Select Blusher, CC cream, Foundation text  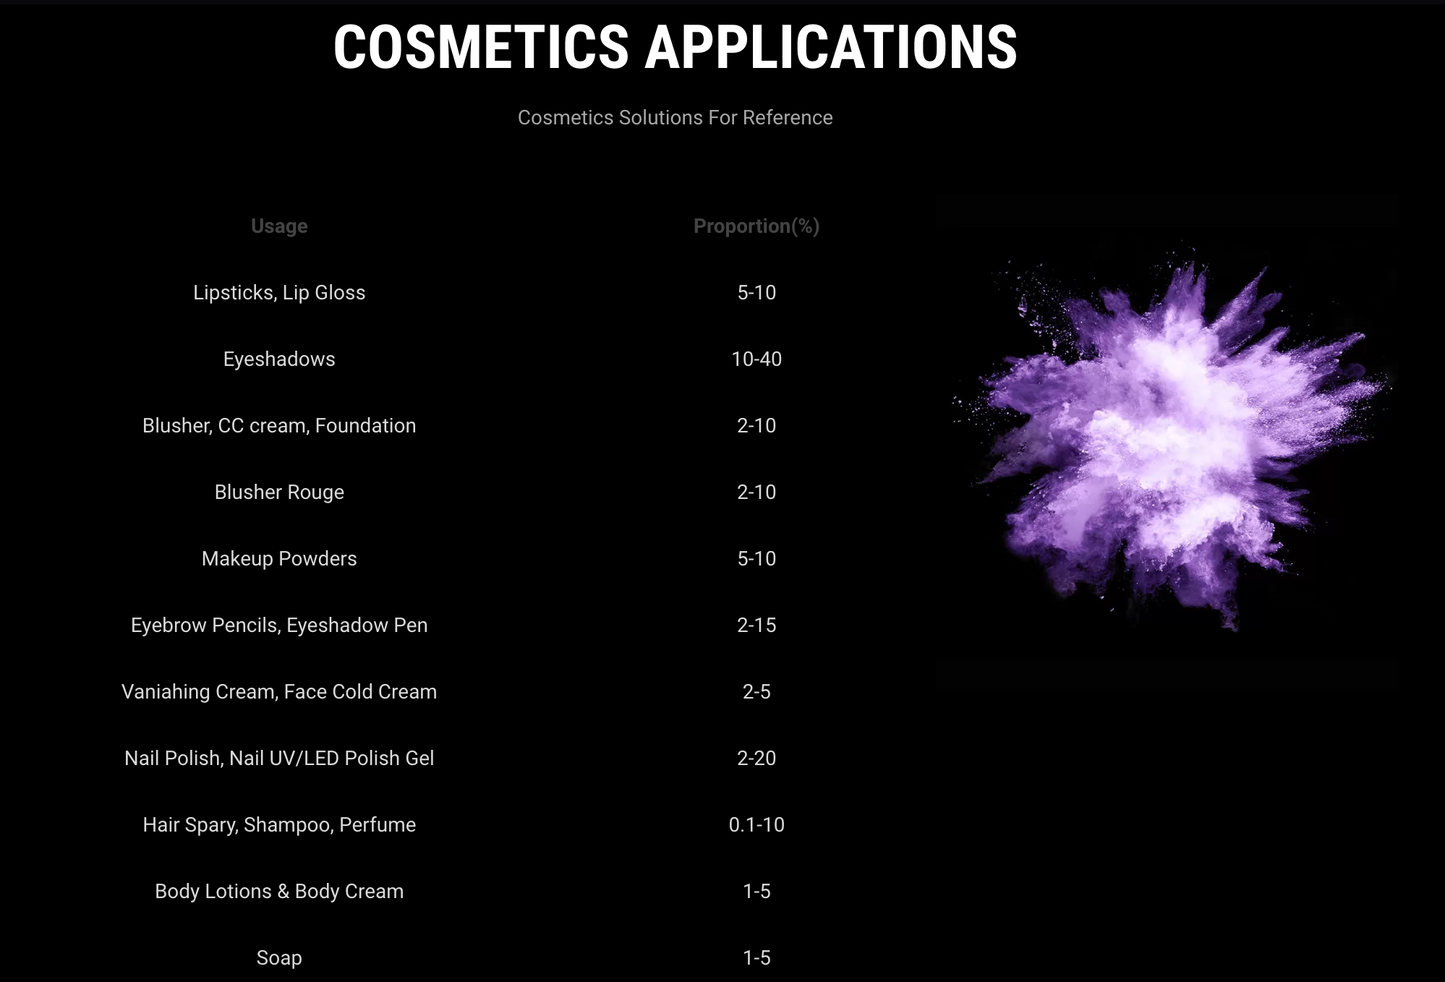click(279, 426)
